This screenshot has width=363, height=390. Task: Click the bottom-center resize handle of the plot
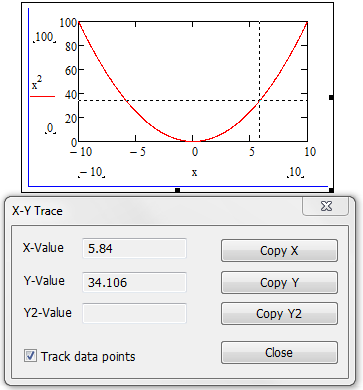pos(178,190)
